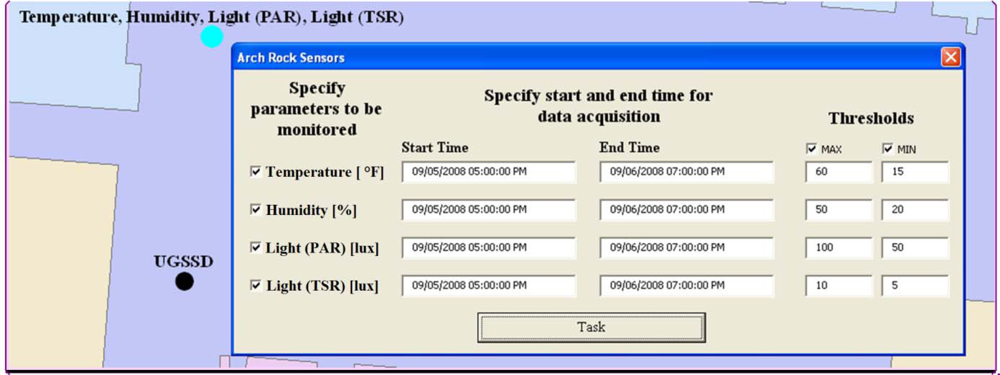The image size is (1000, 375).
Task: Toggle the Light (TSR) [lux] checkbox
Action: click(x=255, y=286)
